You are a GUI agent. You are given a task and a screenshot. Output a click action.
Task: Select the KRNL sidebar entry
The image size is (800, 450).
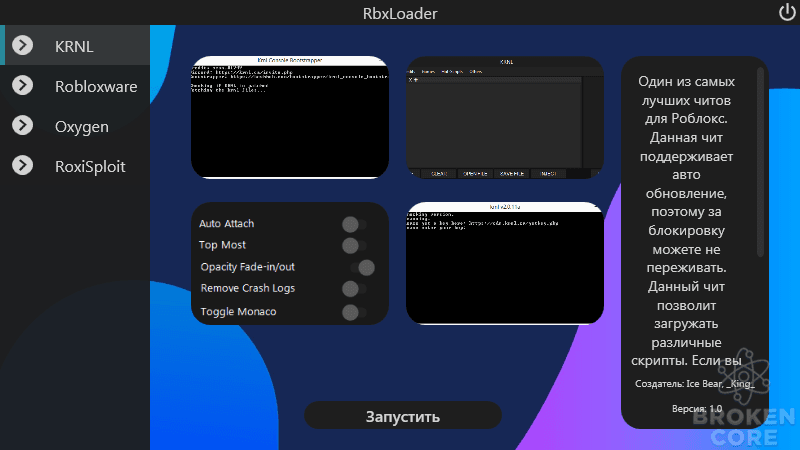pos(75,45)
